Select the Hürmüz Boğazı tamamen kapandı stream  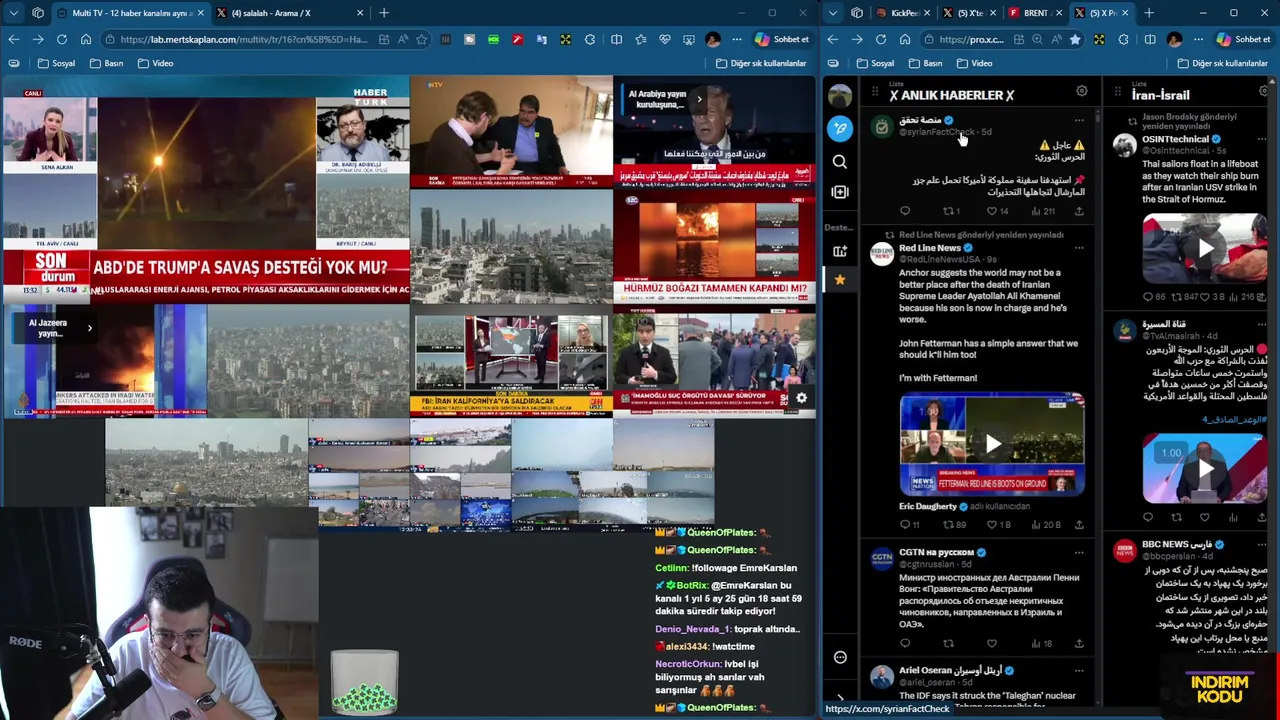tap(715, 247)
